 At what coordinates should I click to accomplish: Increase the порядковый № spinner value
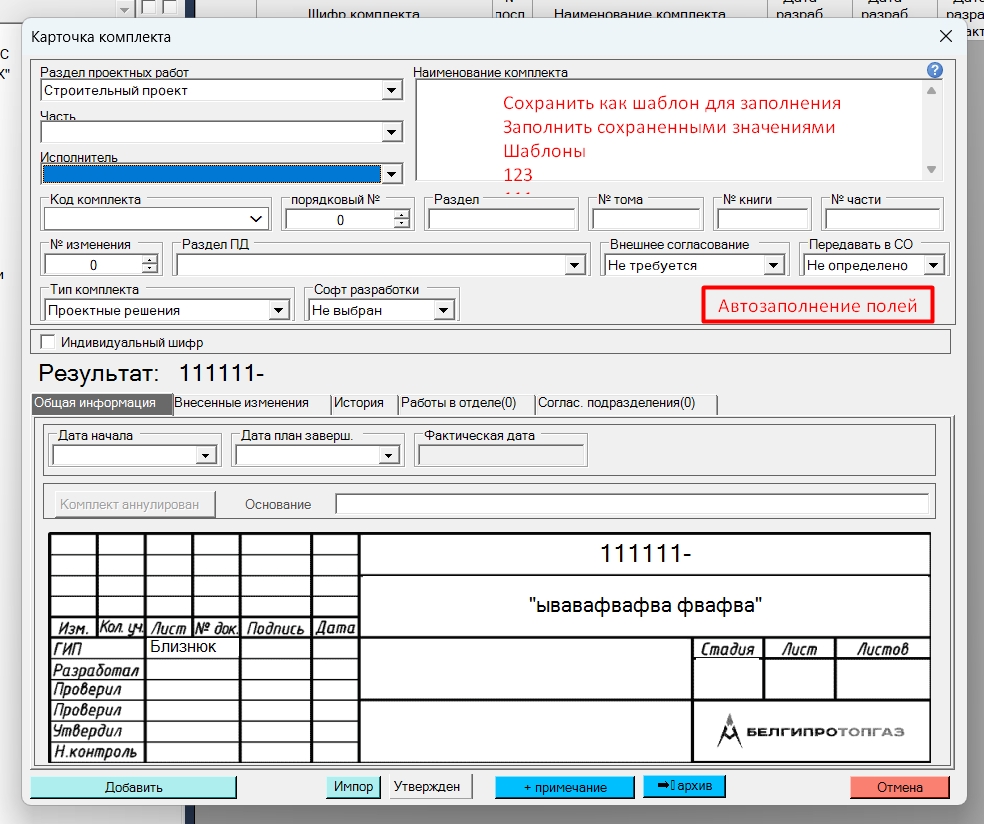402,214
